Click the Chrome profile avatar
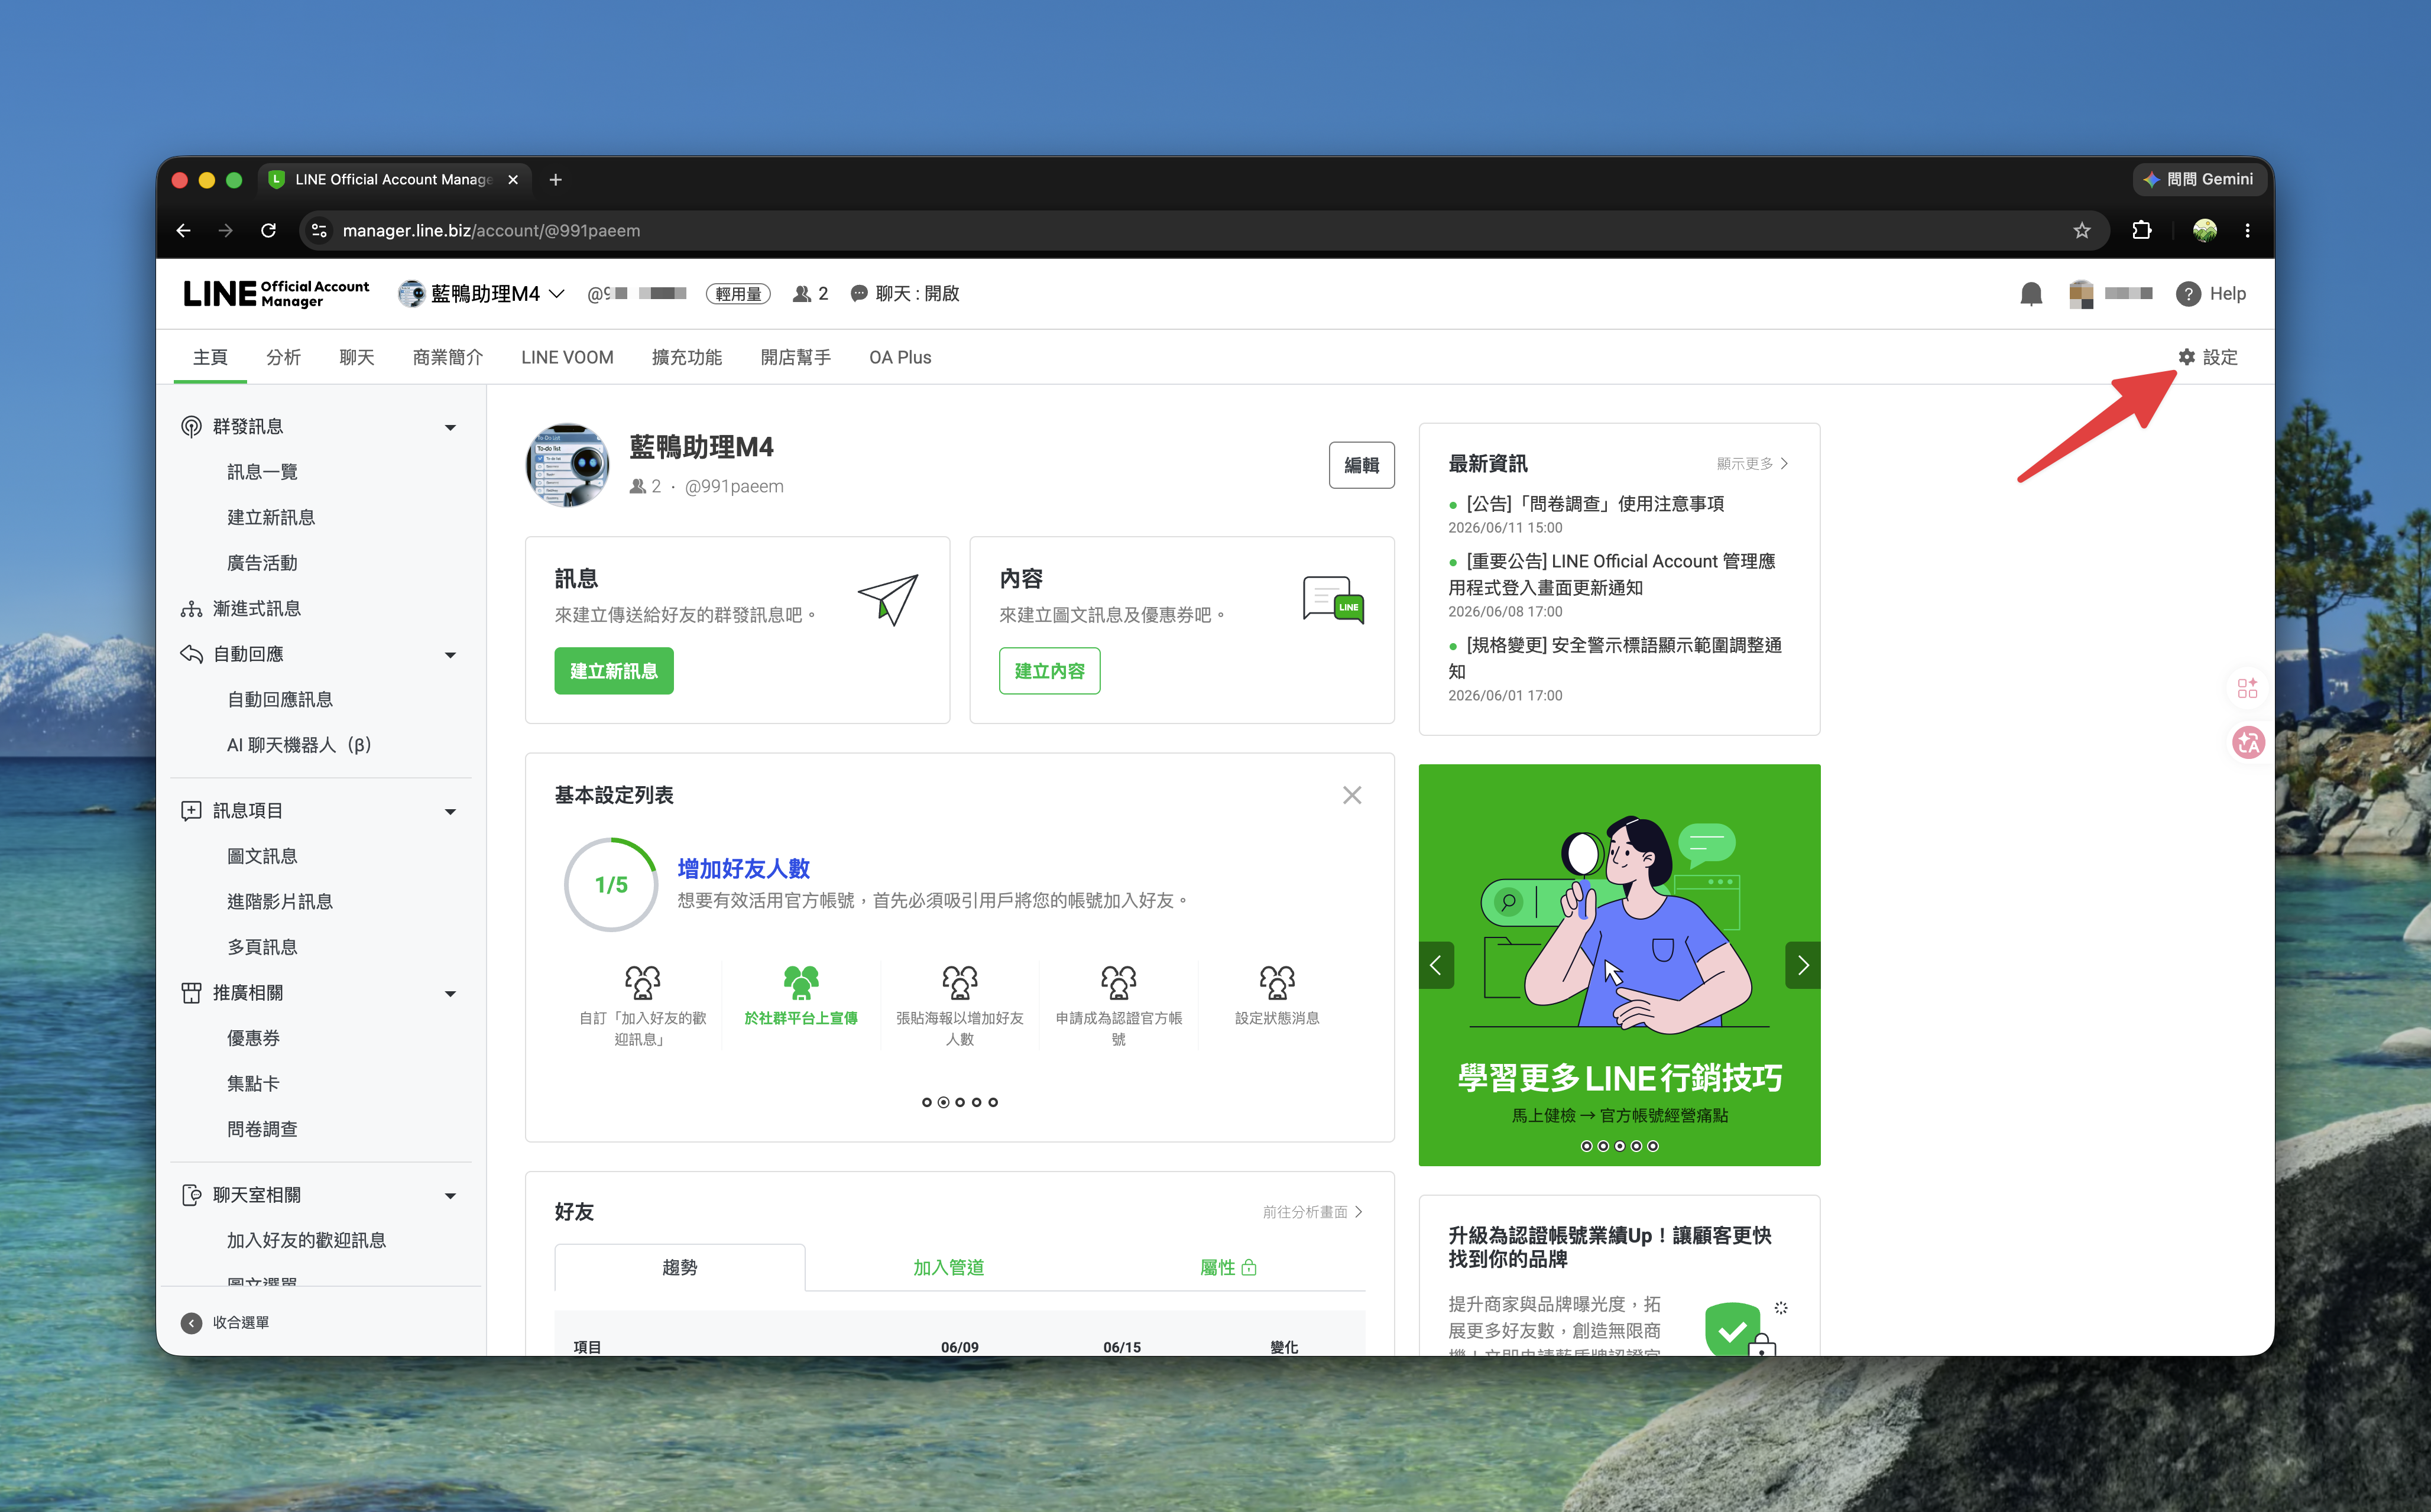The height and width of the screenshot is (1512, 2431). click(2205, 231)
